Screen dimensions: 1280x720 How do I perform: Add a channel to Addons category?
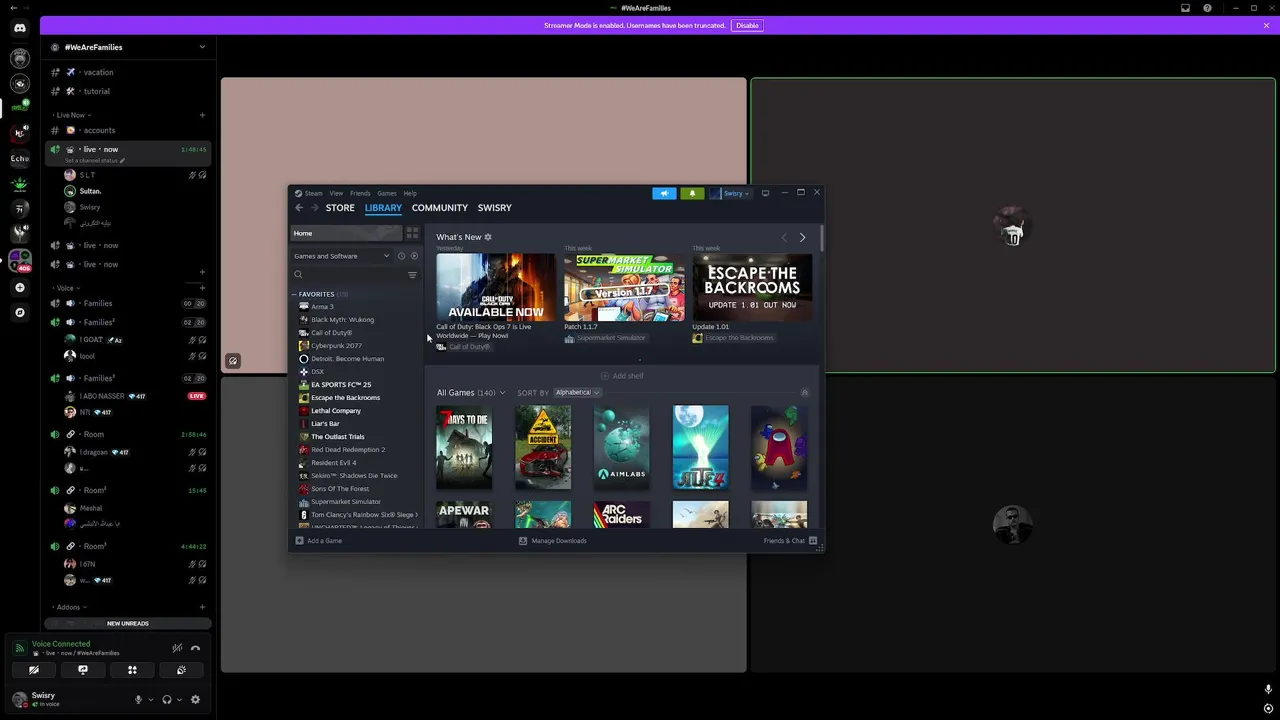click(x=202, y=607)
